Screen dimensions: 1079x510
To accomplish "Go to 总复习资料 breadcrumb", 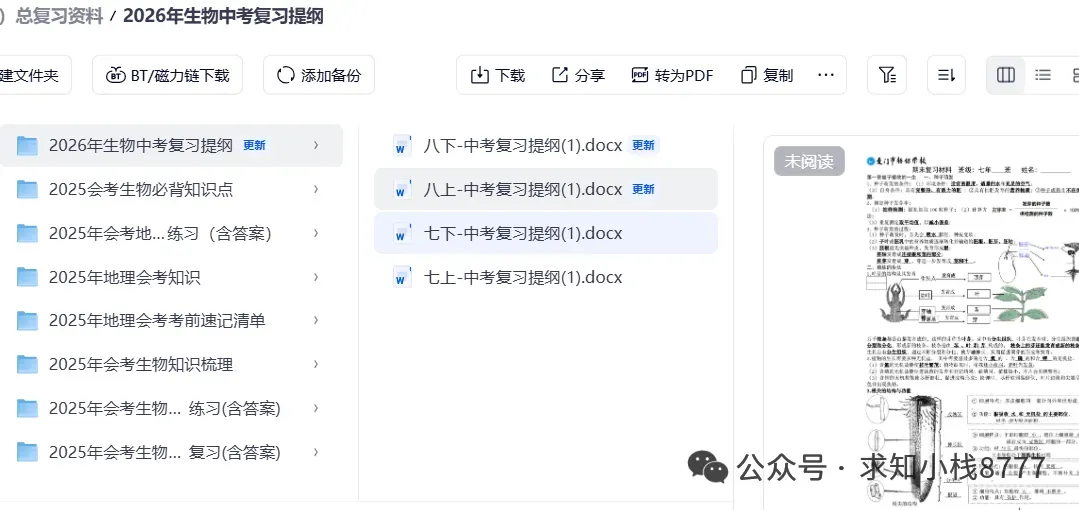I will pos(59,17).
